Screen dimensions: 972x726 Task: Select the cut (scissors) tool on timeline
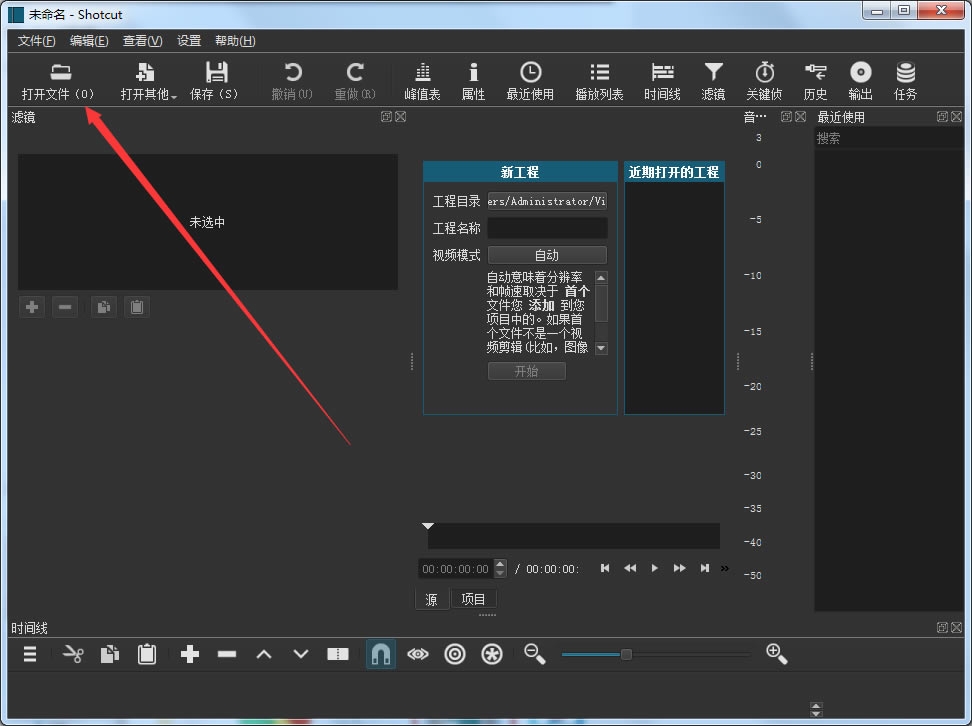(x=72, y=653)
